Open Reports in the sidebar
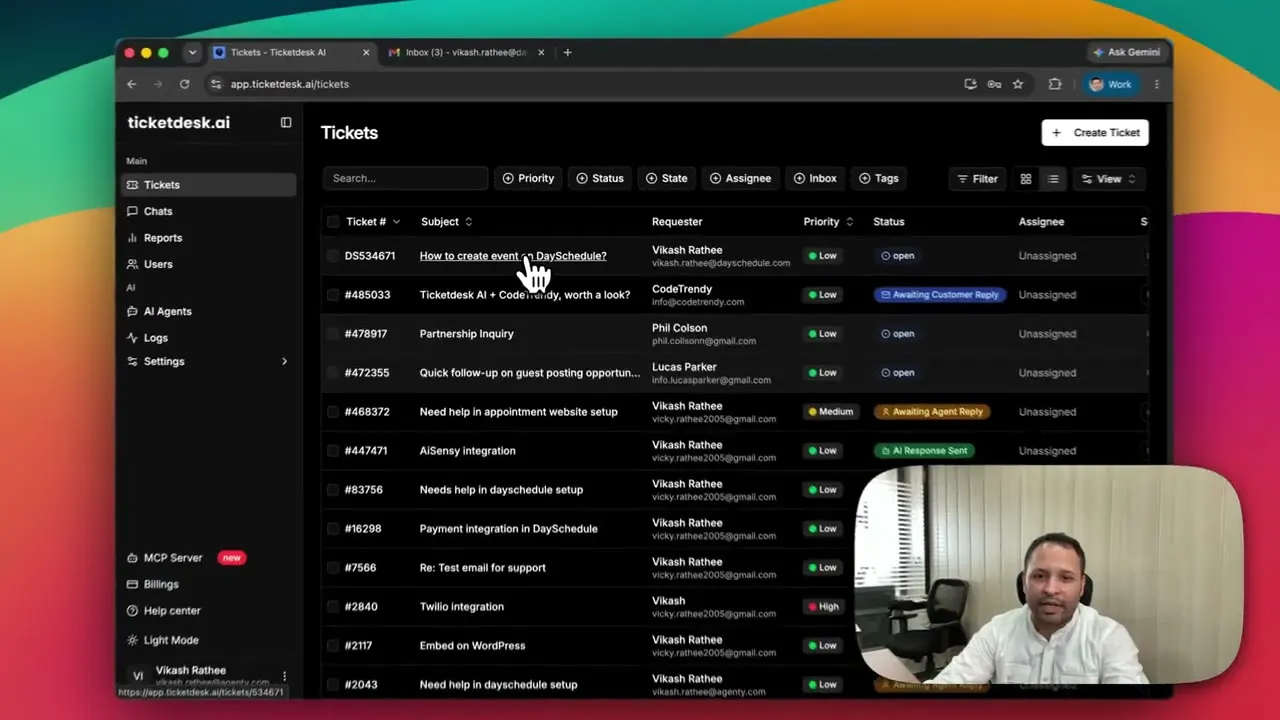 pos(209,238)
